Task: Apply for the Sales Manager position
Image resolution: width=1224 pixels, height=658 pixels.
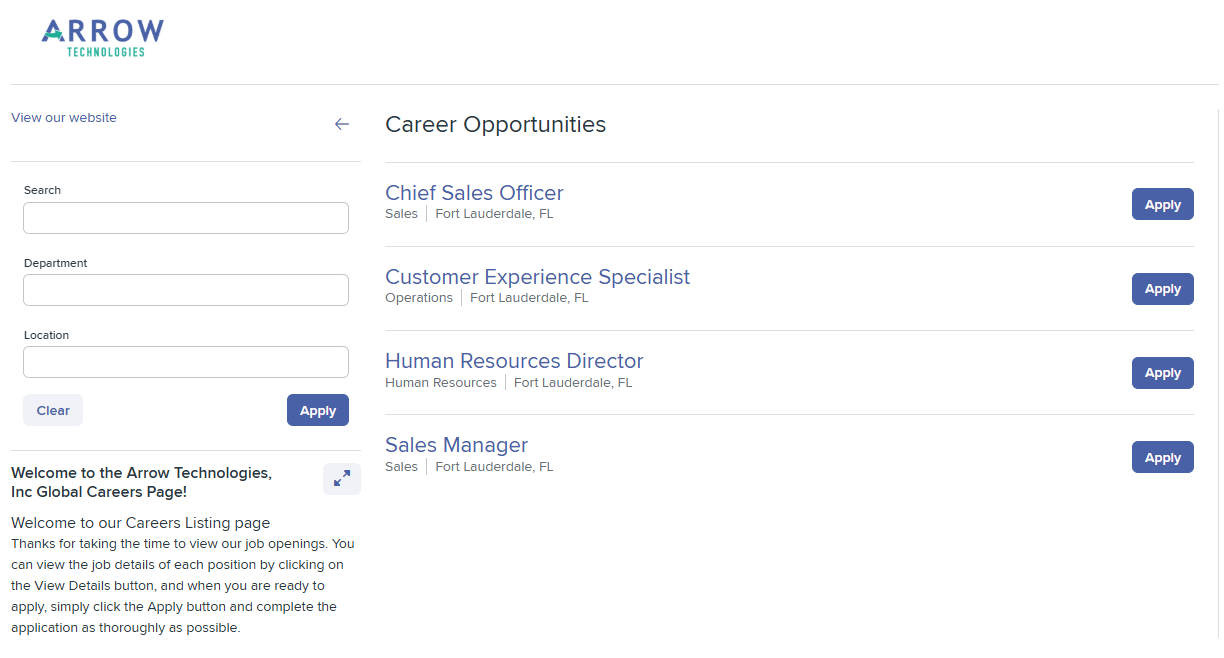Action: tap(1162, 457)
